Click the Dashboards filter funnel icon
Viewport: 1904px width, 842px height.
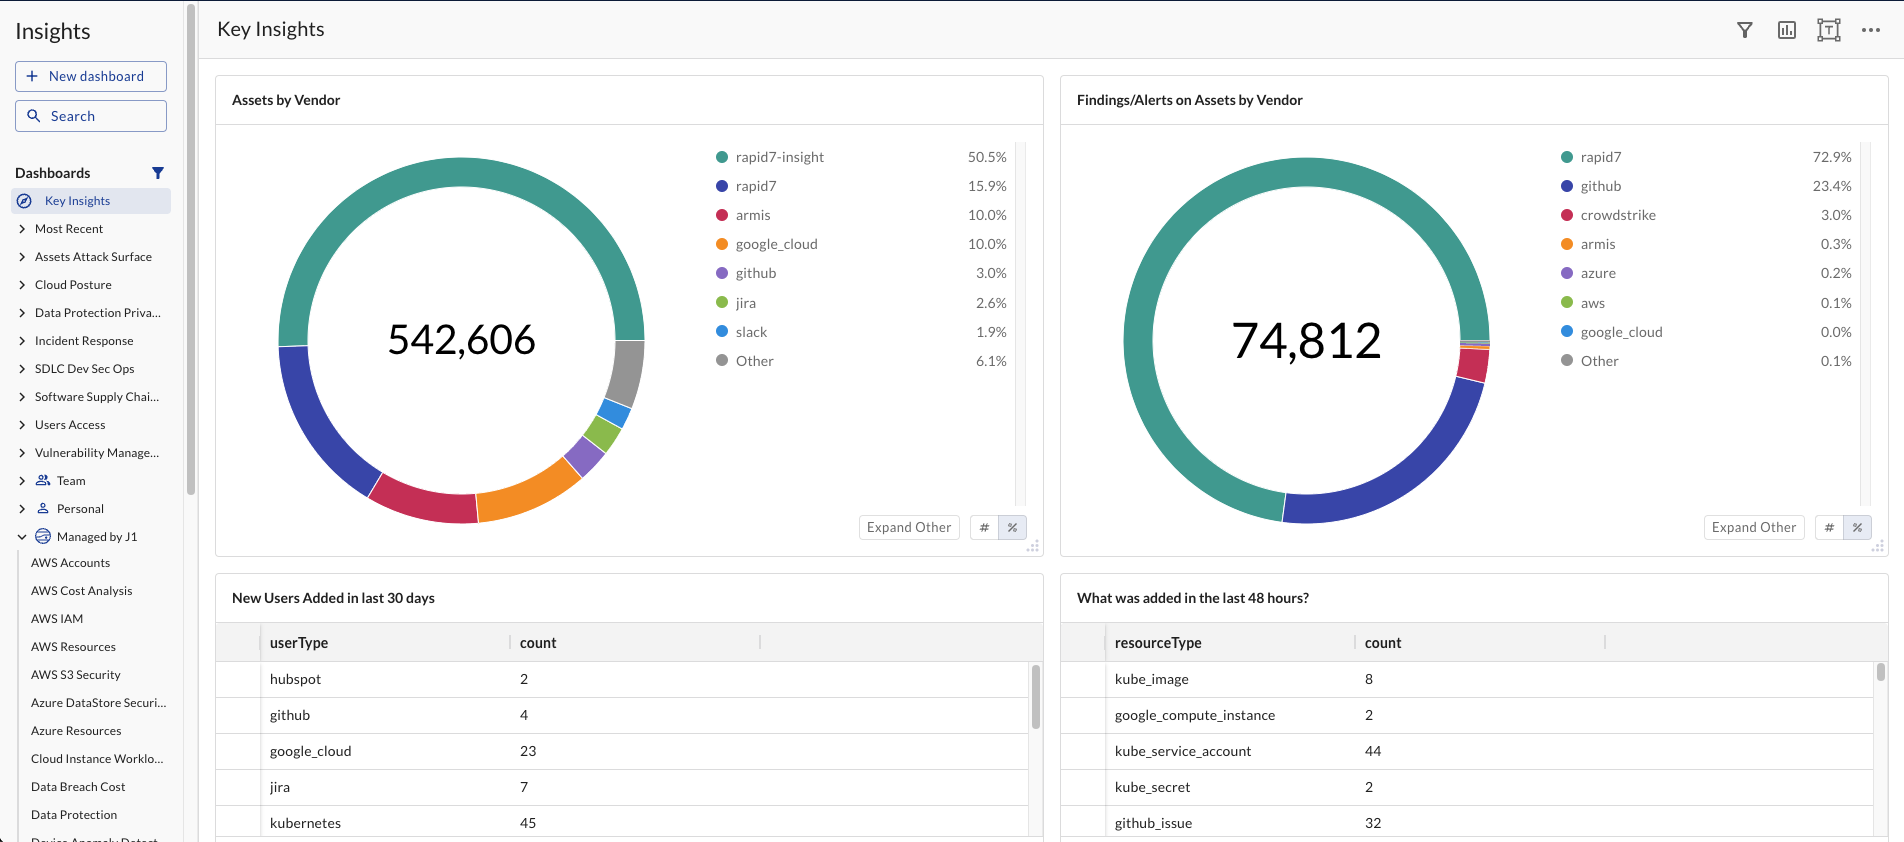pyautogui.click(x=158, y=173)
